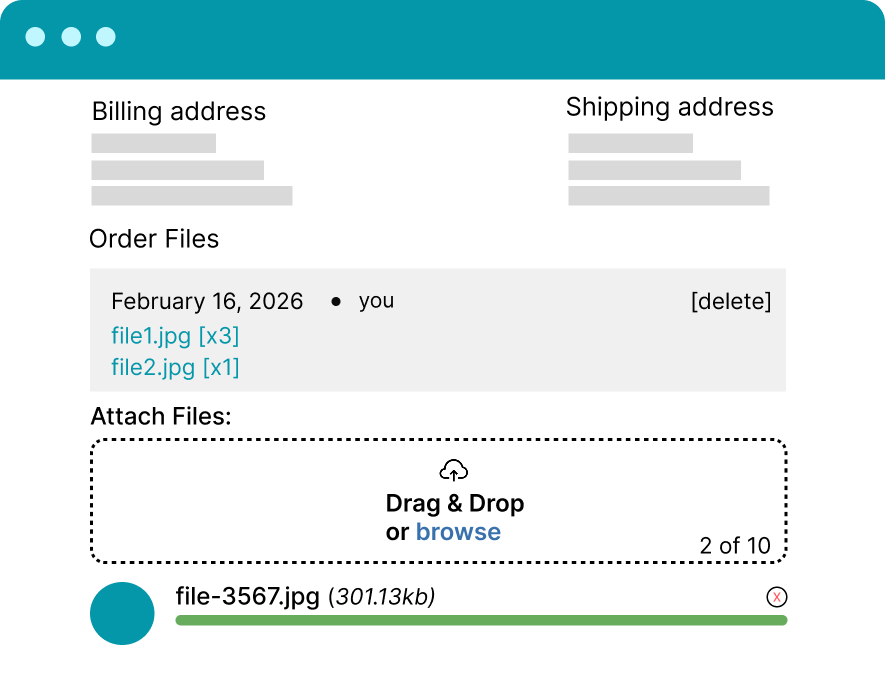Click the 2 of 10 file counter
The height and width of the screenshot is (696, 887).
pos(736,546)
